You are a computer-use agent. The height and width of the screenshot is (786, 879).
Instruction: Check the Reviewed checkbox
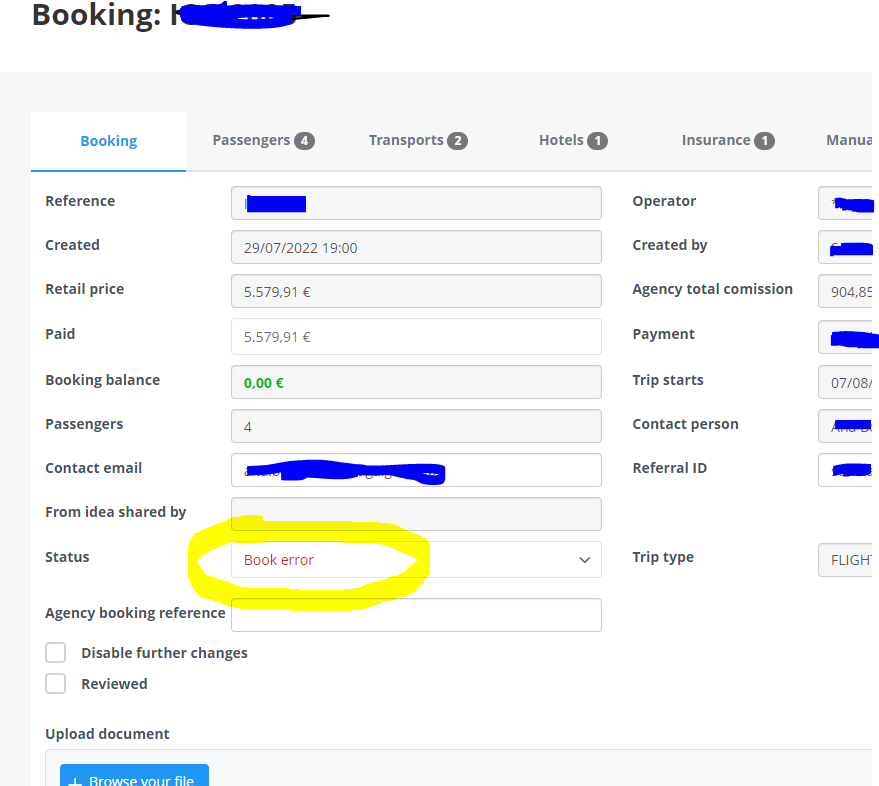pos(56,684)
